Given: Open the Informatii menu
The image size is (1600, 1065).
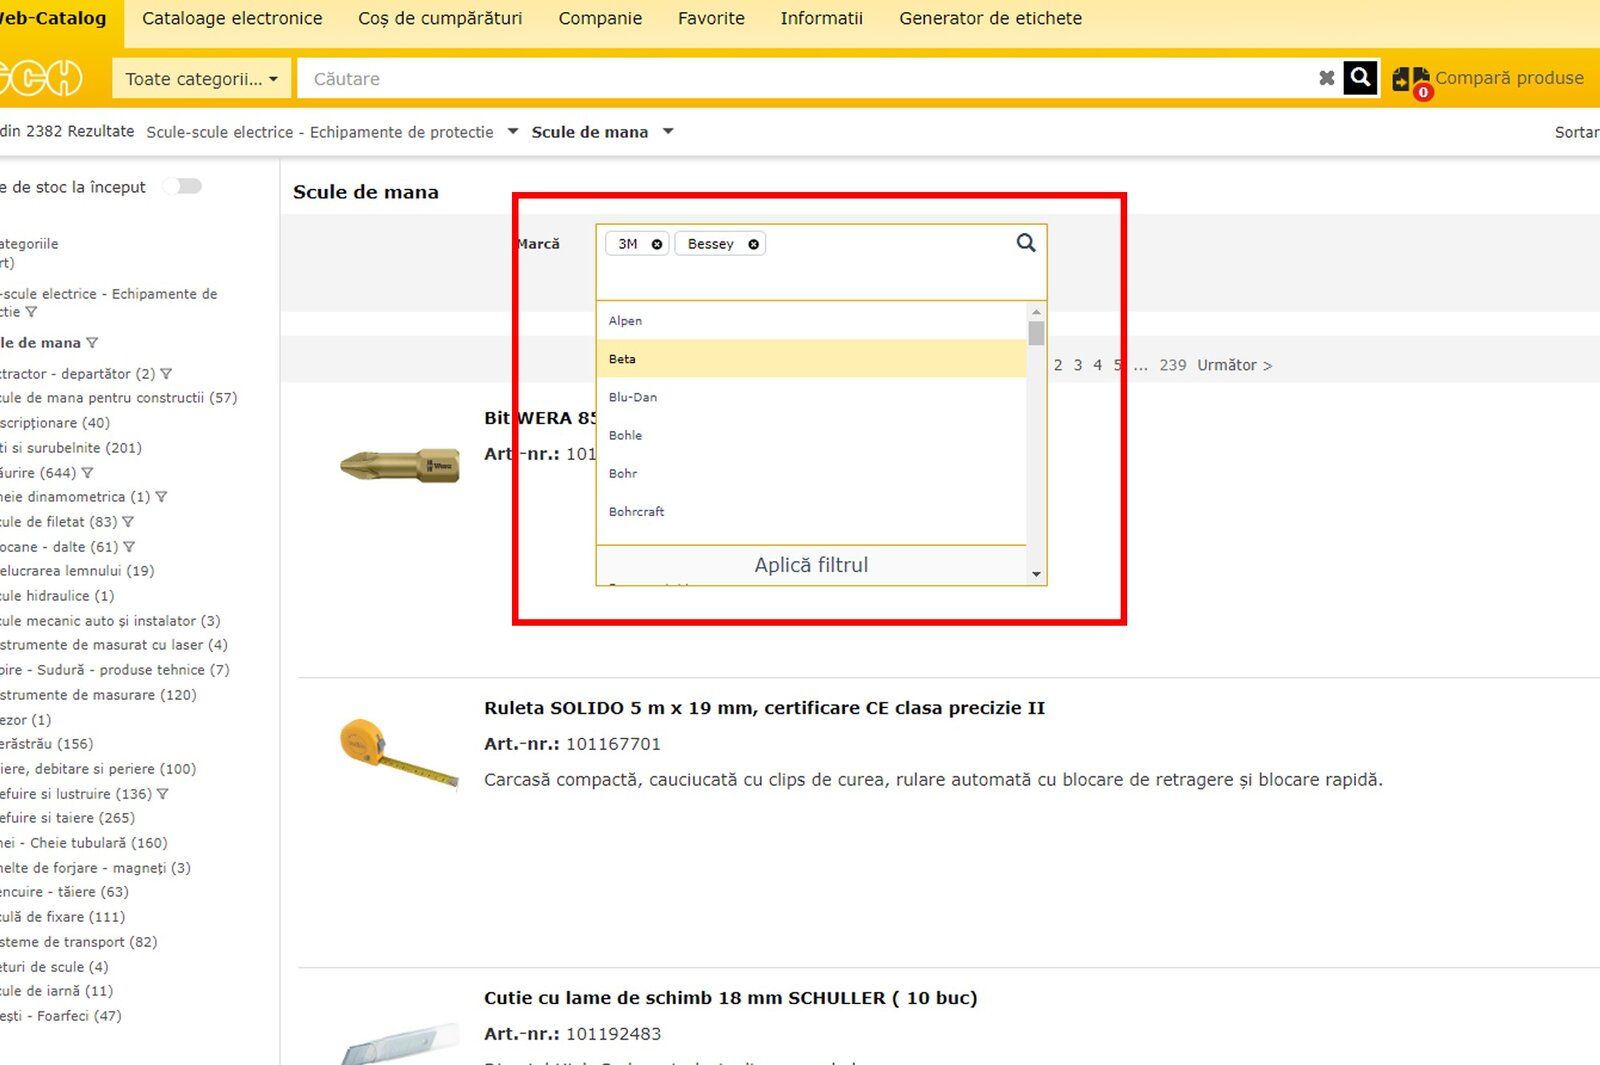Looking at the screenshot, I should point(821,18).
